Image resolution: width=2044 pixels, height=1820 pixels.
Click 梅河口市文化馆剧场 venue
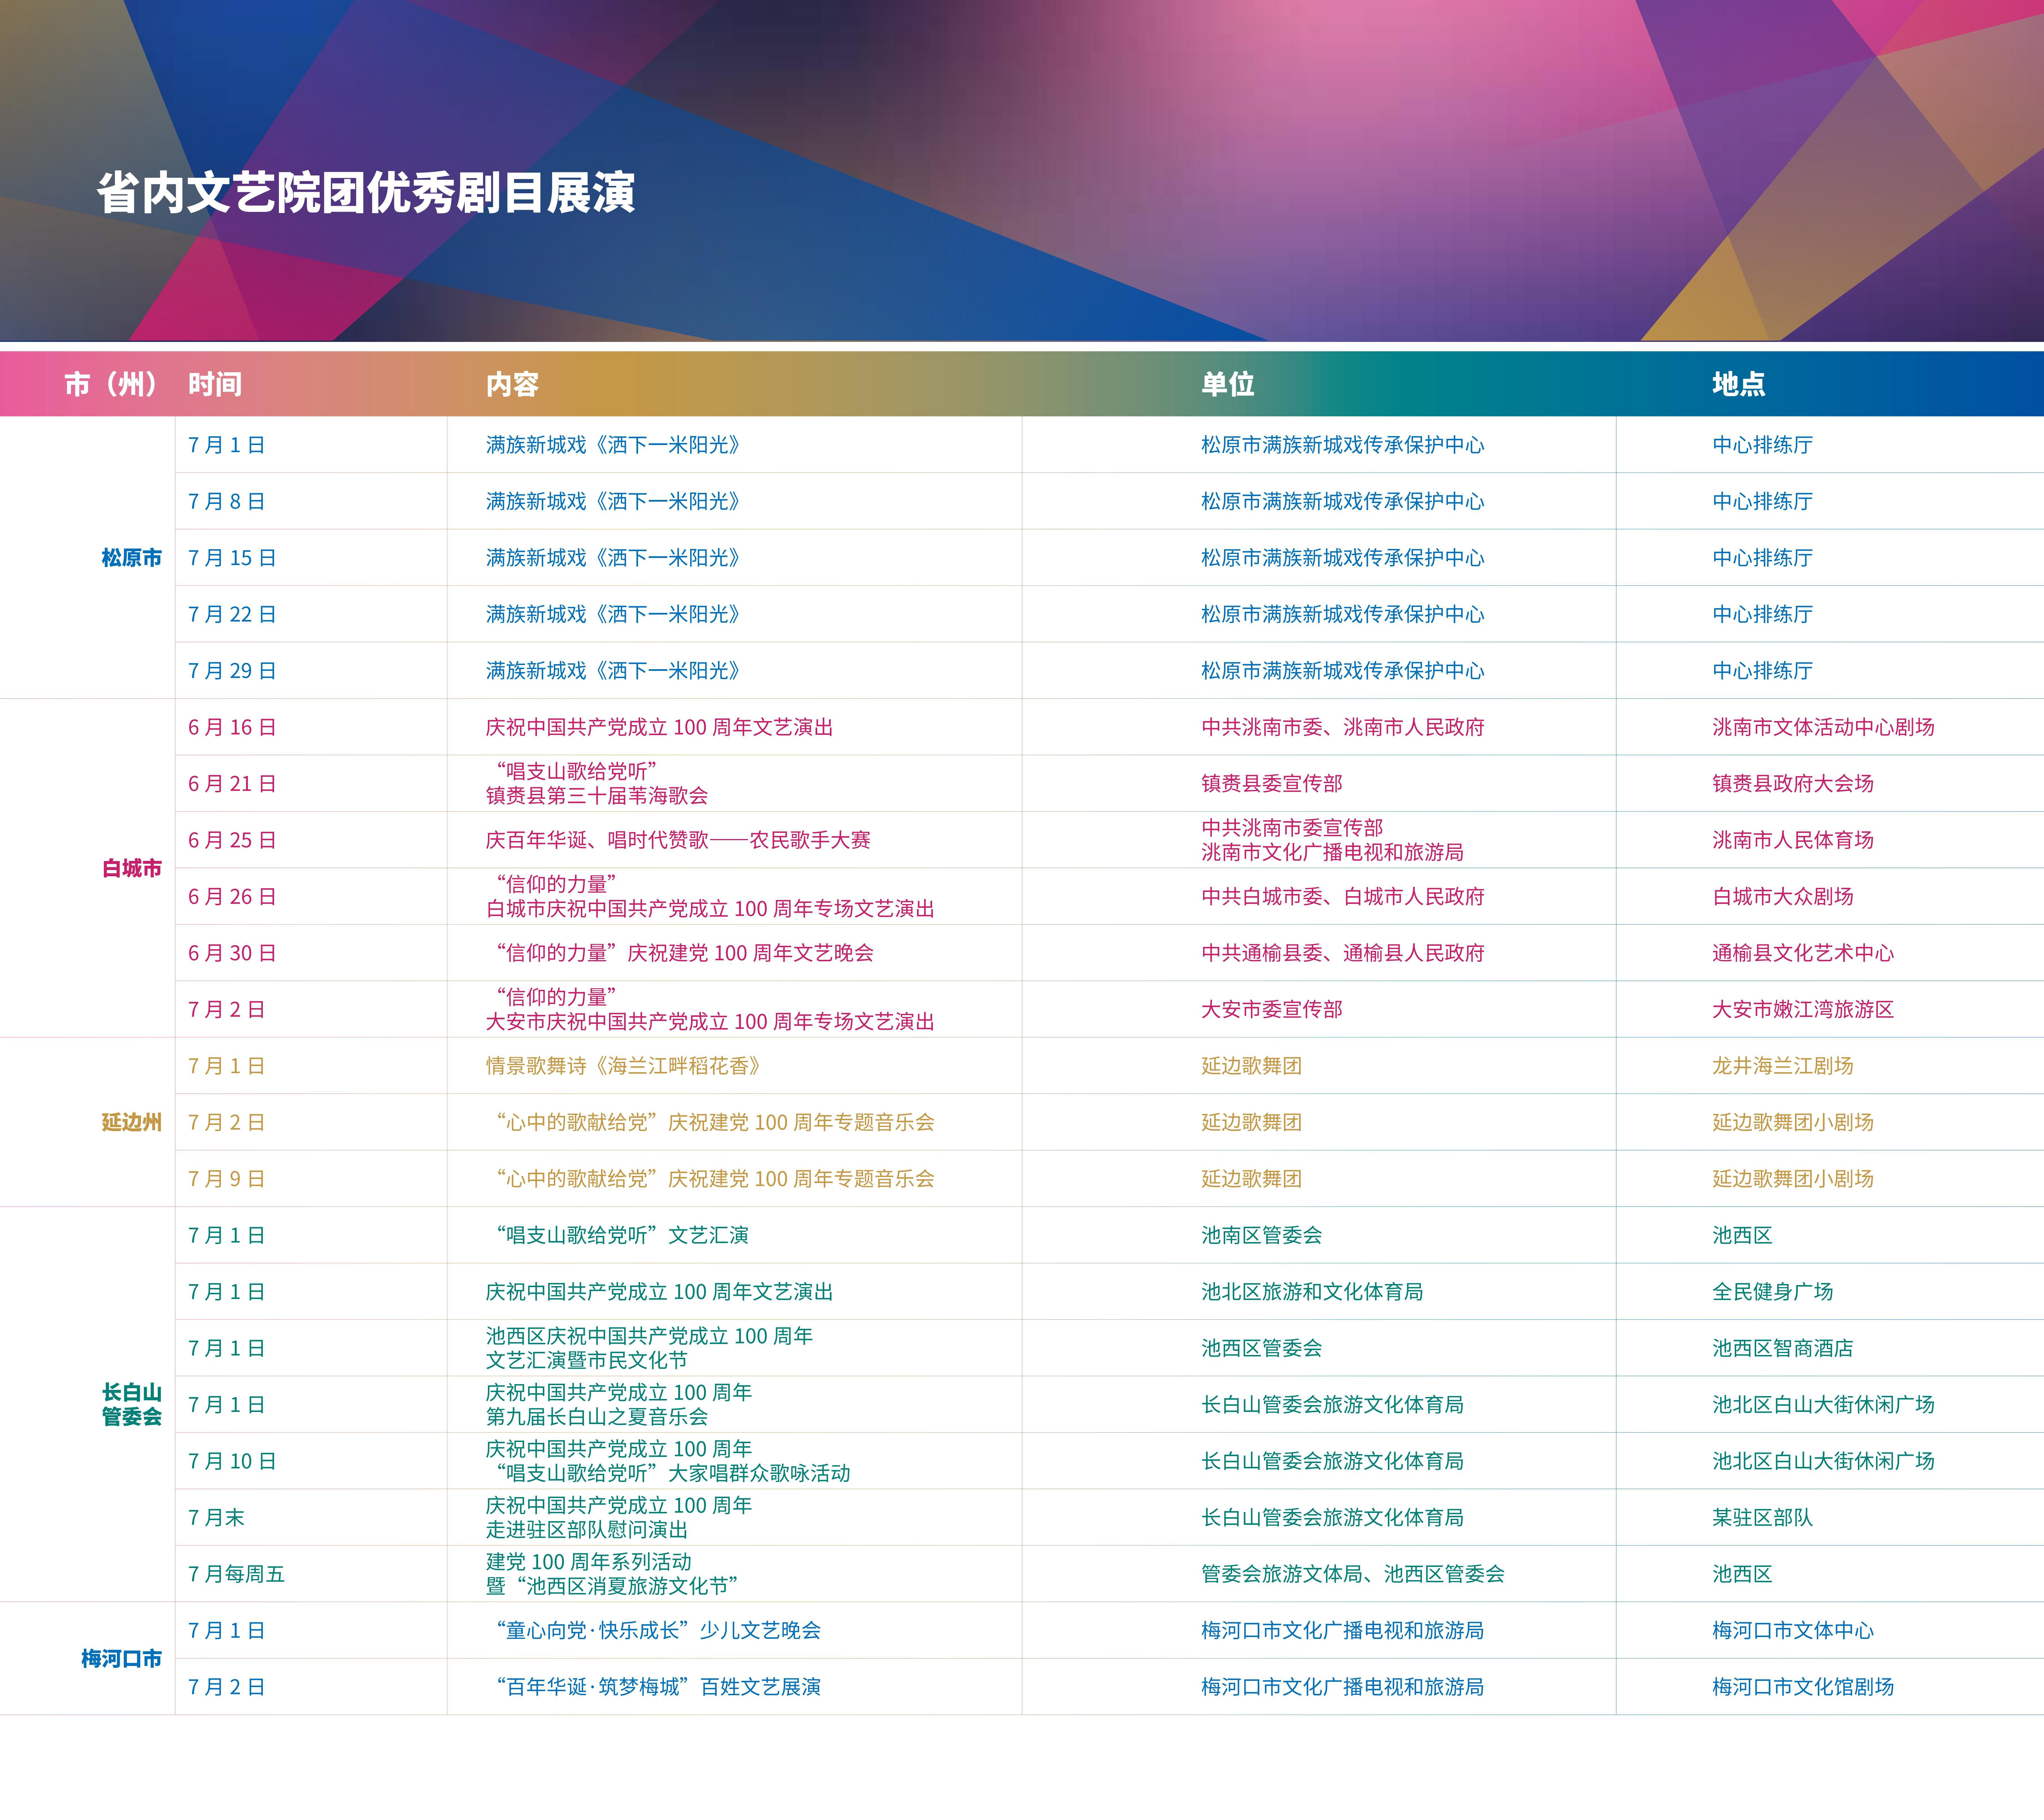coord(1803,1687)
